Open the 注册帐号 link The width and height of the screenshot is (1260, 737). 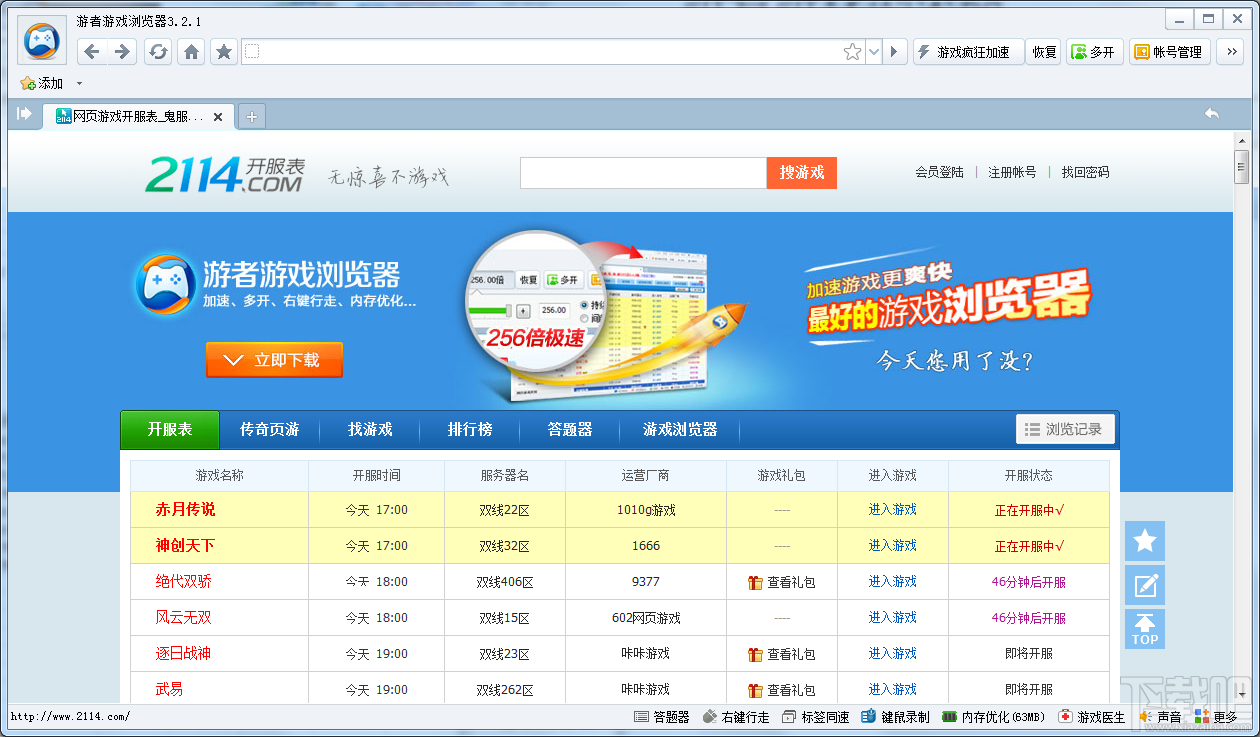coord(1012,172)
